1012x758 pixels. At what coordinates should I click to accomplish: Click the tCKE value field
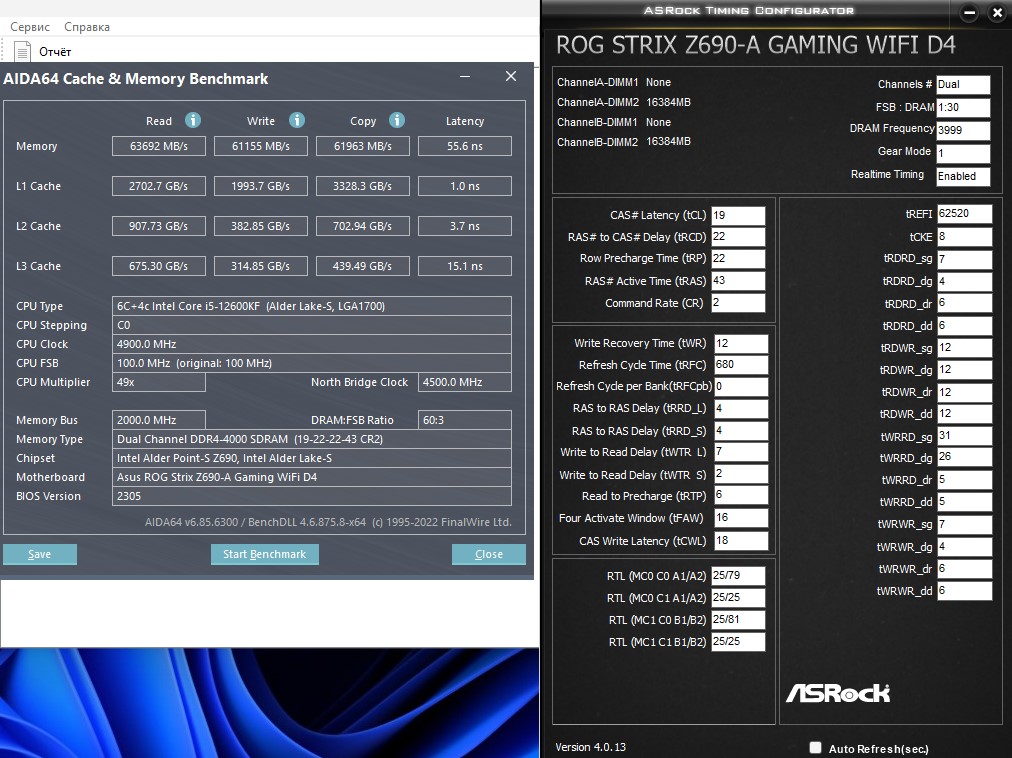964,237
